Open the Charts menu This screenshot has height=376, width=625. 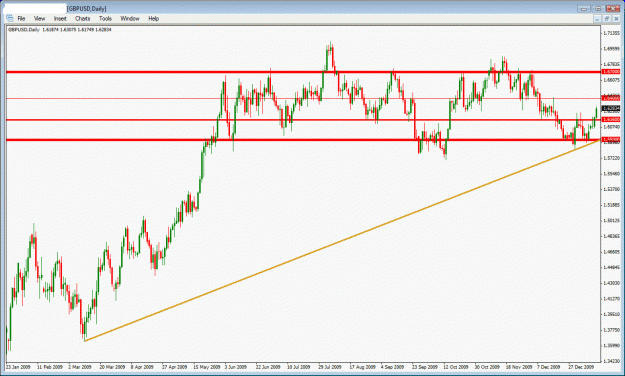pyautogui.click(x=83, y=18)
